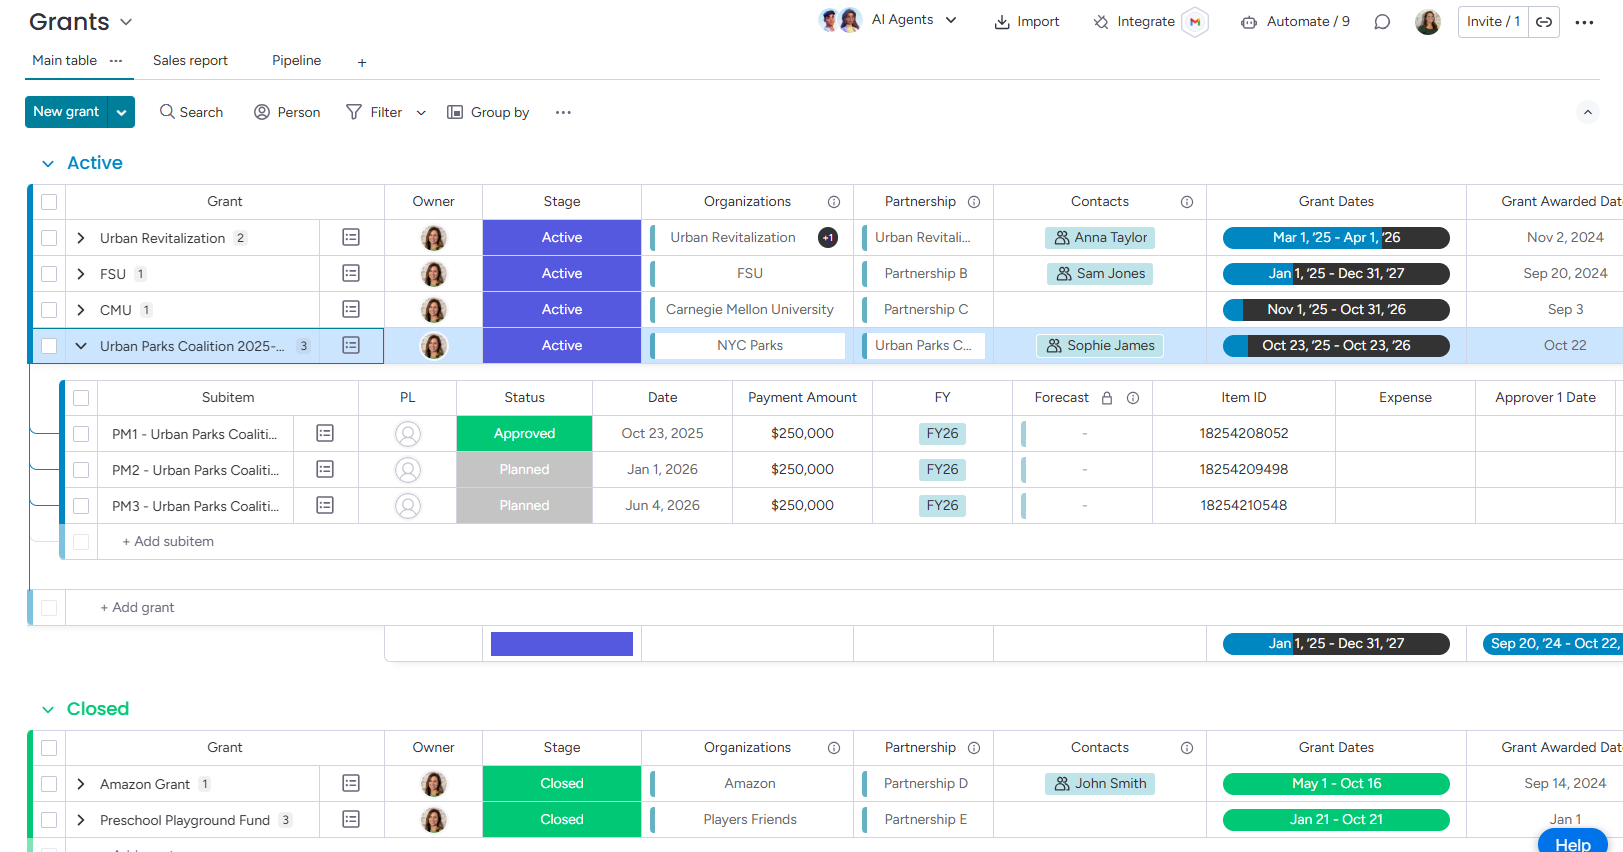Click info icon on Organizations column

click(834, 202)
